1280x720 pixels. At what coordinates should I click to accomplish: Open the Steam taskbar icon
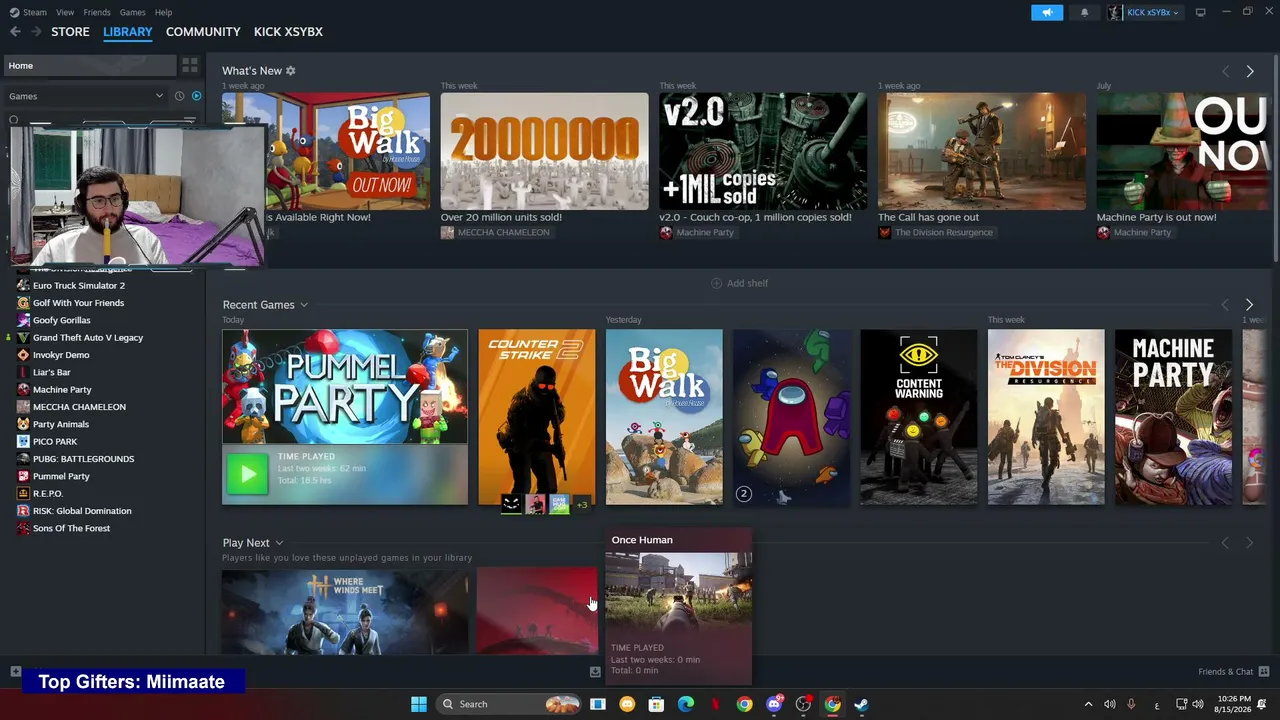pyautogui.click(x=861, y=704)
